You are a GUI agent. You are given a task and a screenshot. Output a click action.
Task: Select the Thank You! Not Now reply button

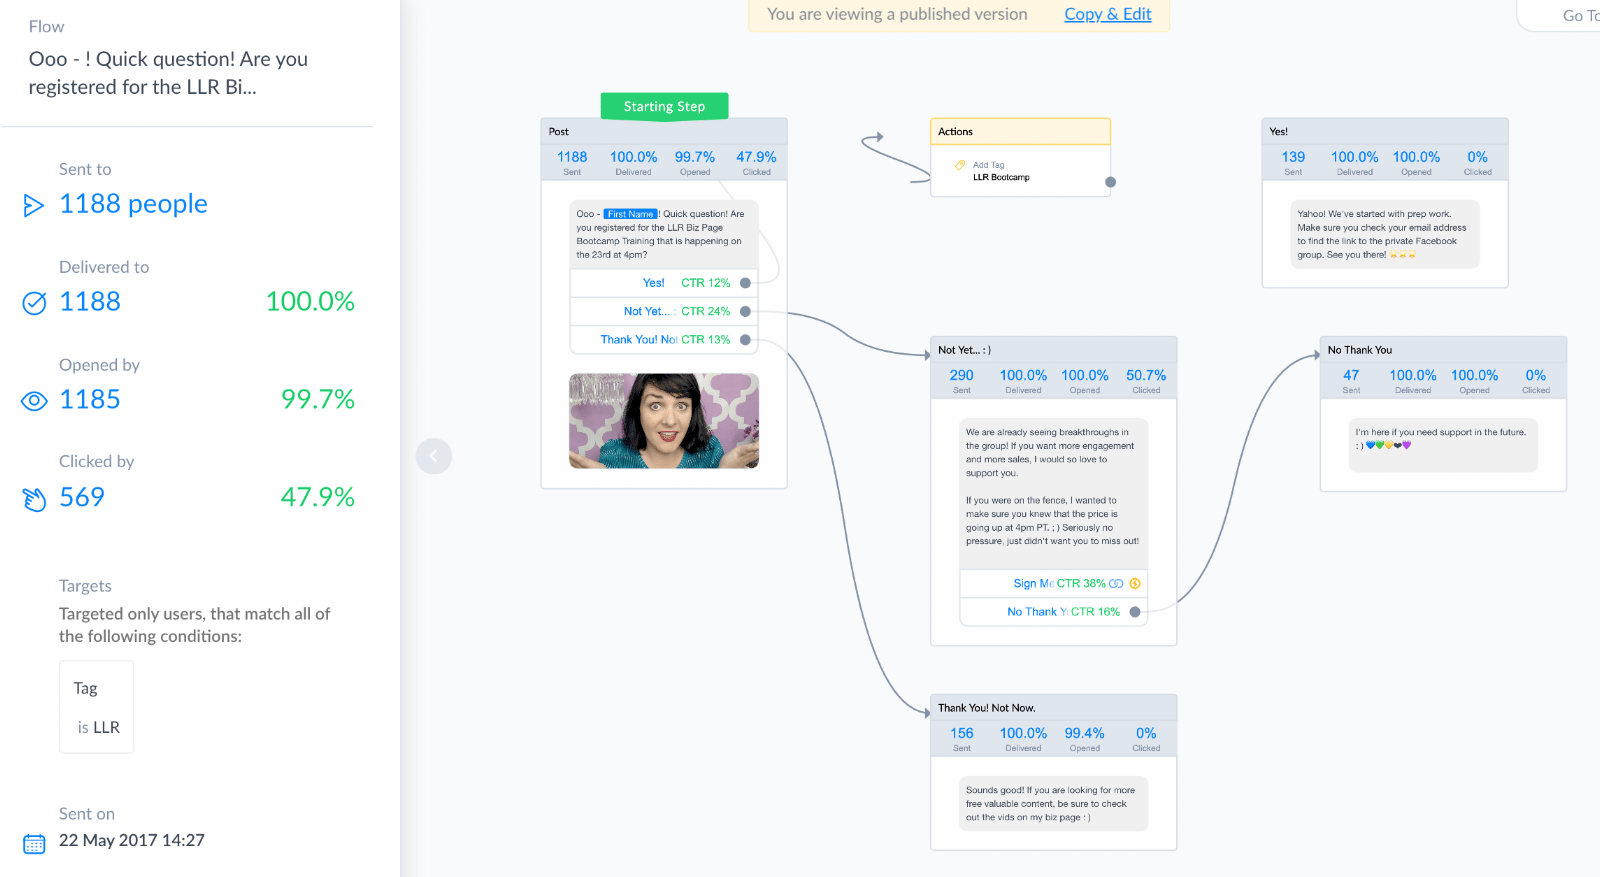click(664, 340)
